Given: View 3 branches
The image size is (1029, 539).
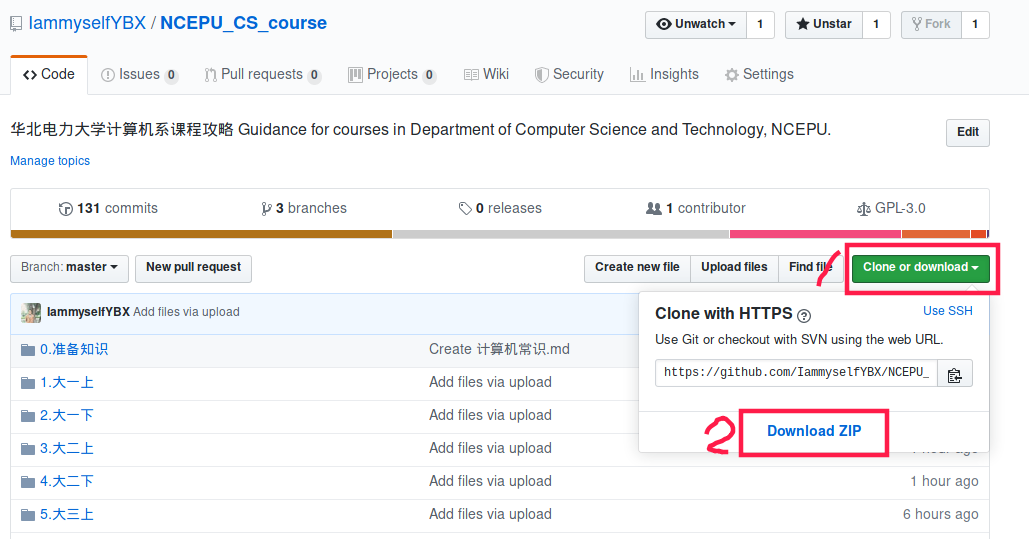Looking at the screenshot, I should point(304,209).
